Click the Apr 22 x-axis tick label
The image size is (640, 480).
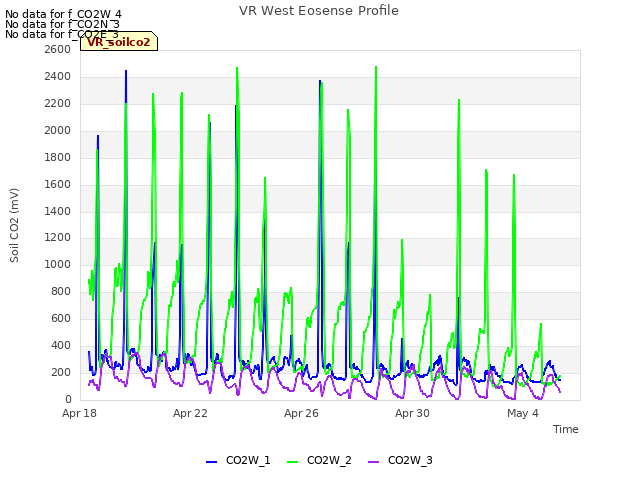190,413
